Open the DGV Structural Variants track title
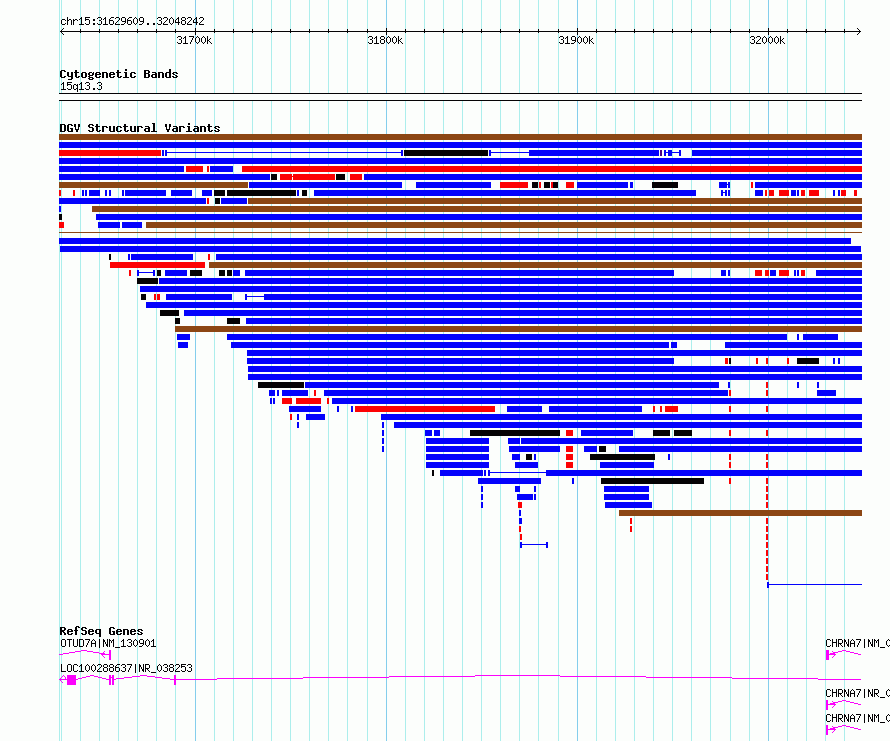 140,128
